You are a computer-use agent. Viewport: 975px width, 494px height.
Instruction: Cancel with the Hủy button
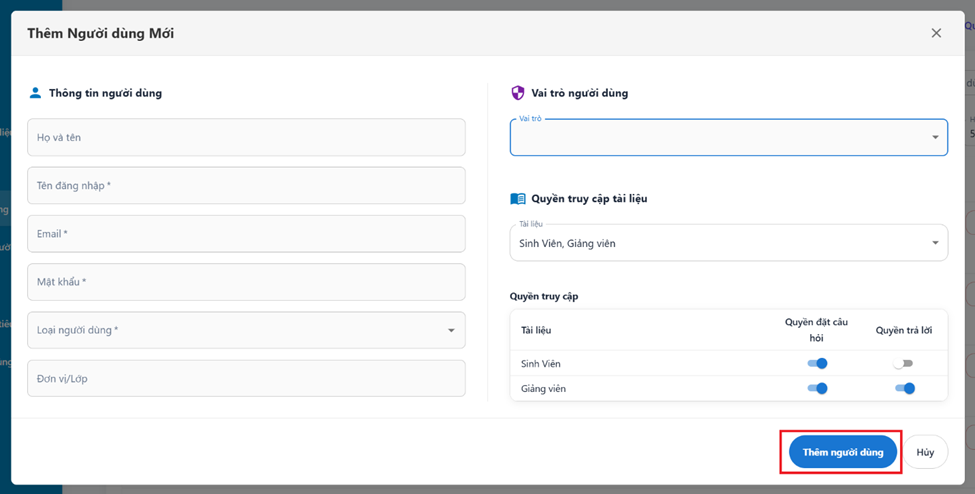click(925, 452)
